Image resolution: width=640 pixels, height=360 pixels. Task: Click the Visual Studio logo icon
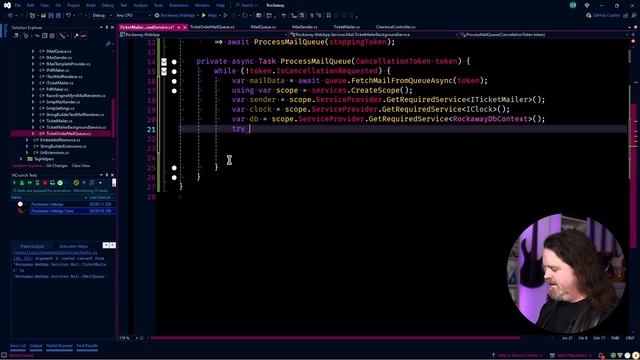point(7,5)
